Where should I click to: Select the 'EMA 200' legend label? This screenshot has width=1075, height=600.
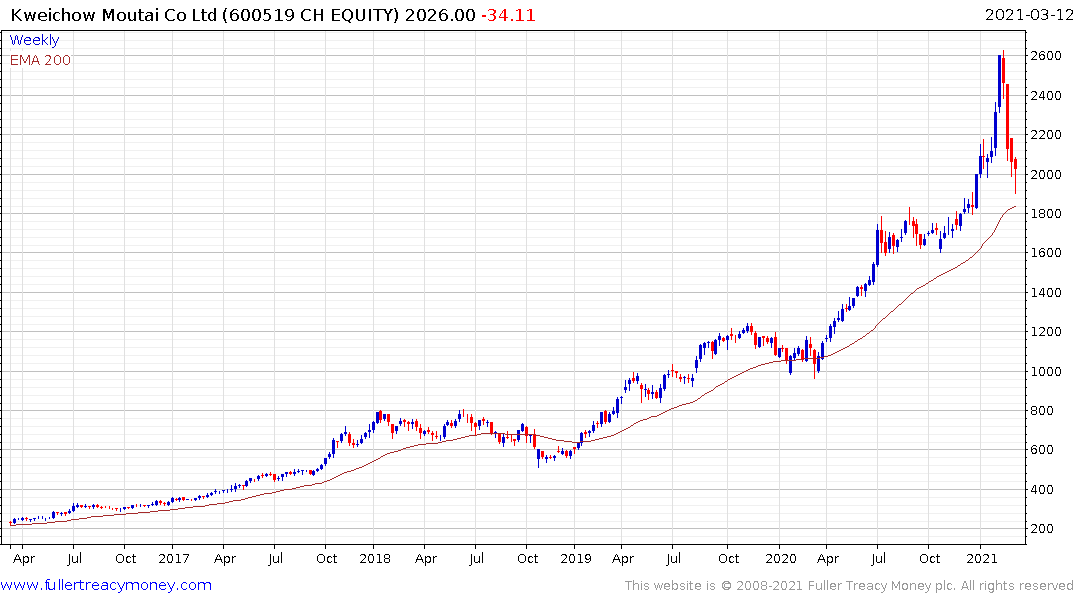click(x=40, y=60)
